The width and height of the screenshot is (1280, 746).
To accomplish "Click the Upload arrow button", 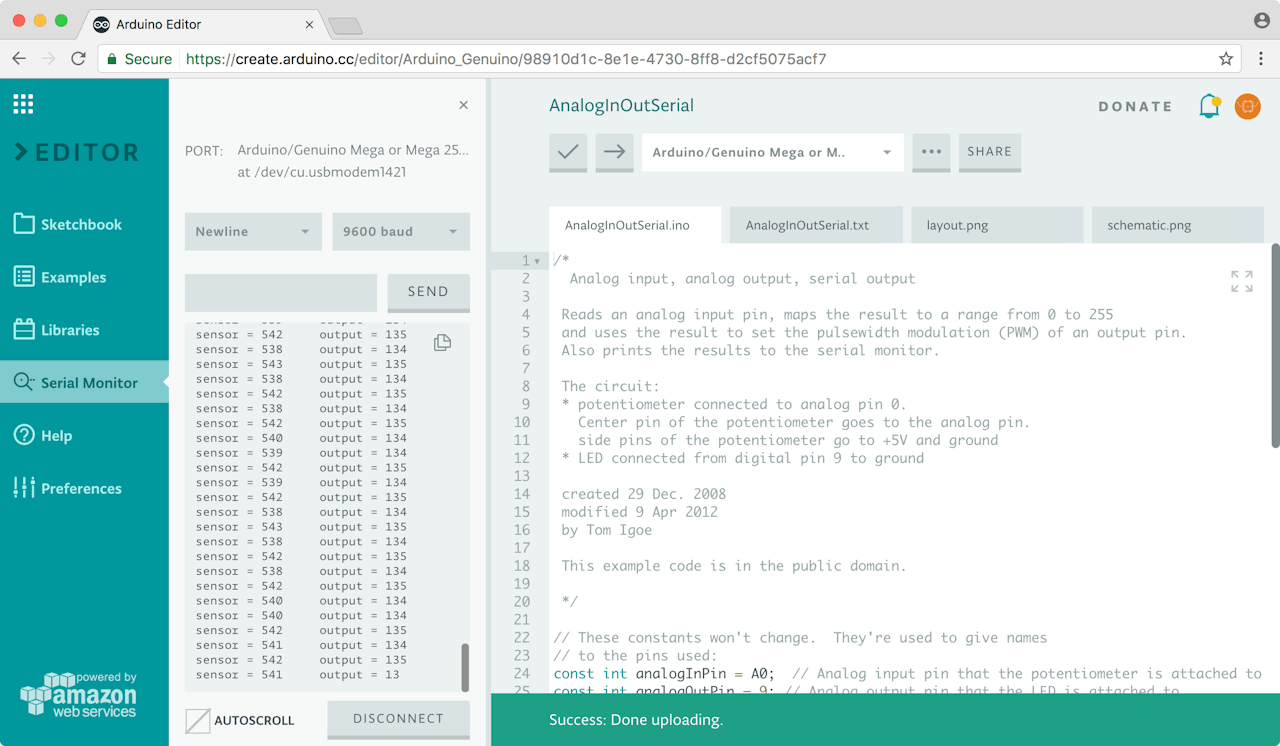I will 614,152.
